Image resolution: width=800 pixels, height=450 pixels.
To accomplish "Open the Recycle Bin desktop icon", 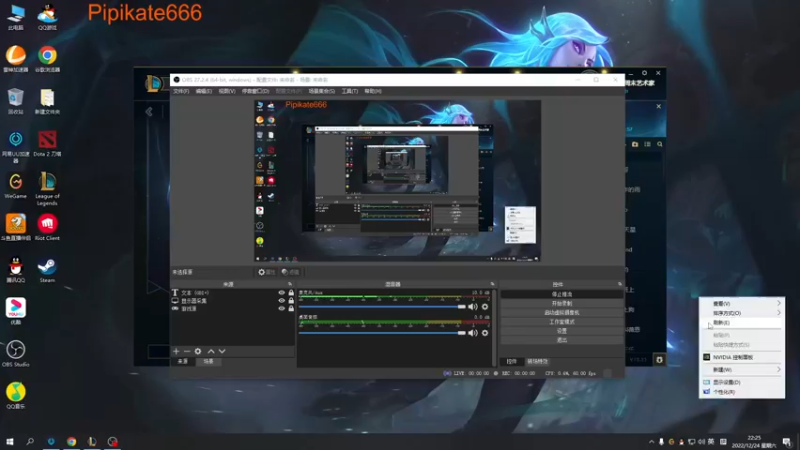I will point(16,101).
